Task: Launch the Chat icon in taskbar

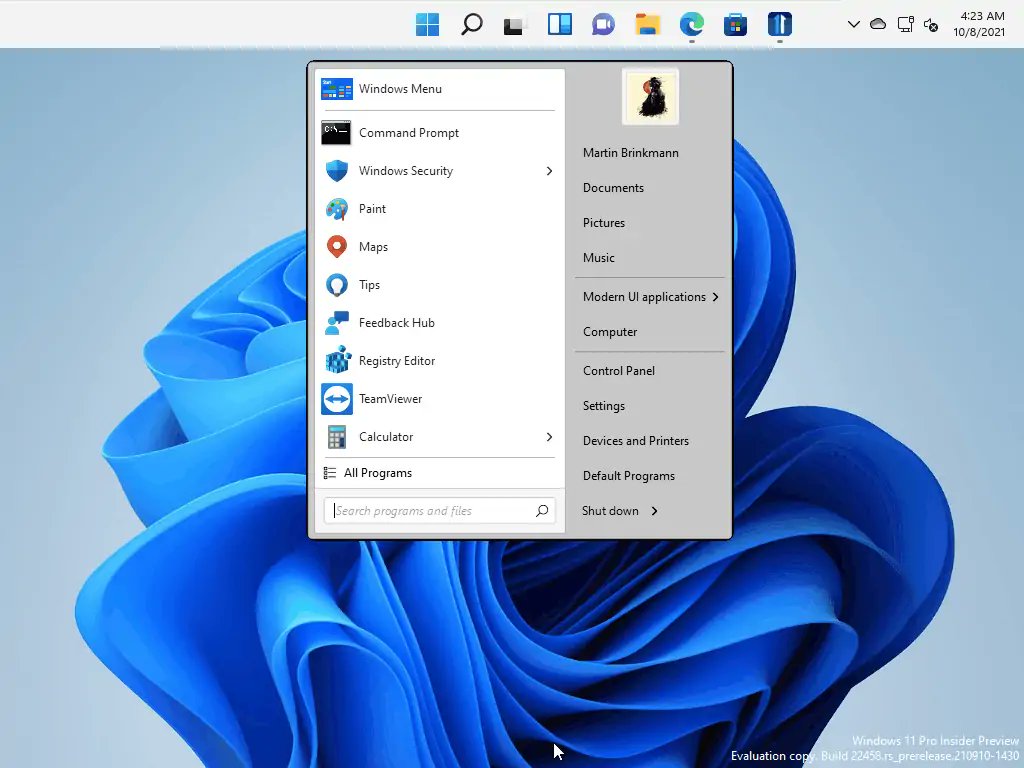Action: [603, 25]
